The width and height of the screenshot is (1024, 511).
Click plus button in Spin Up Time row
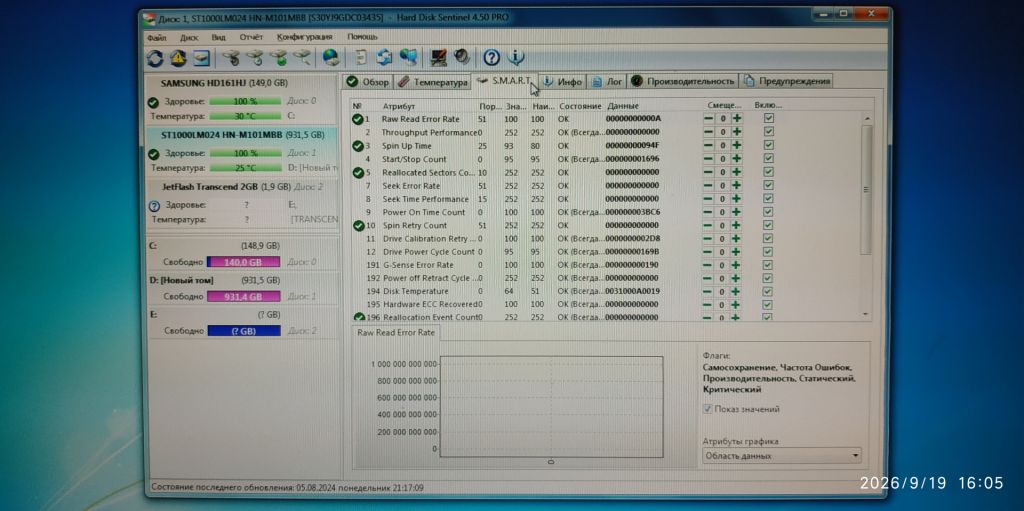[x=737, y=146]
